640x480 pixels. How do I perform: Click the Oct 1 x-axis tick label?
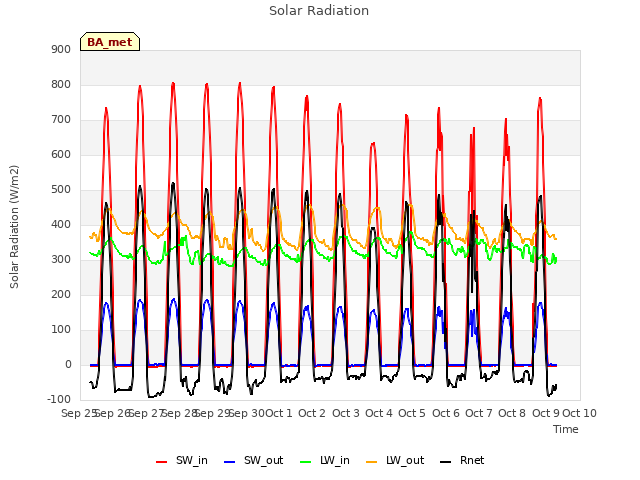point(279,413)
